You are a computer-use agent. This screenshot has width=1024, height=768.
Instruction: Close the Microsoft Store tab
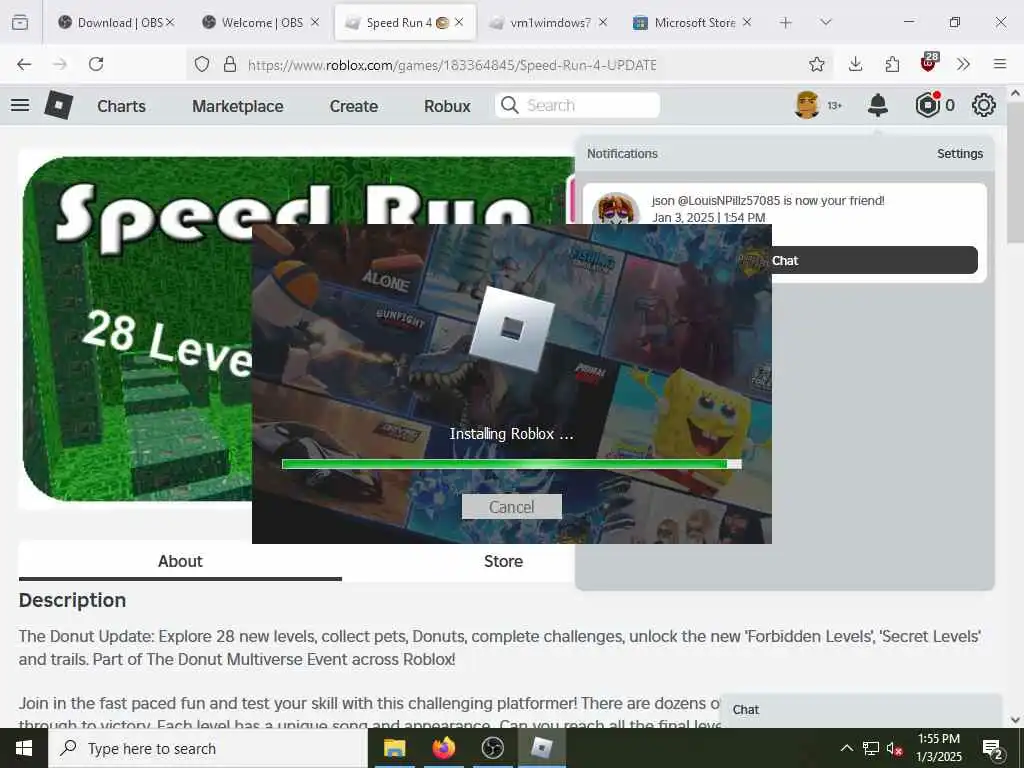coord(747,22)
